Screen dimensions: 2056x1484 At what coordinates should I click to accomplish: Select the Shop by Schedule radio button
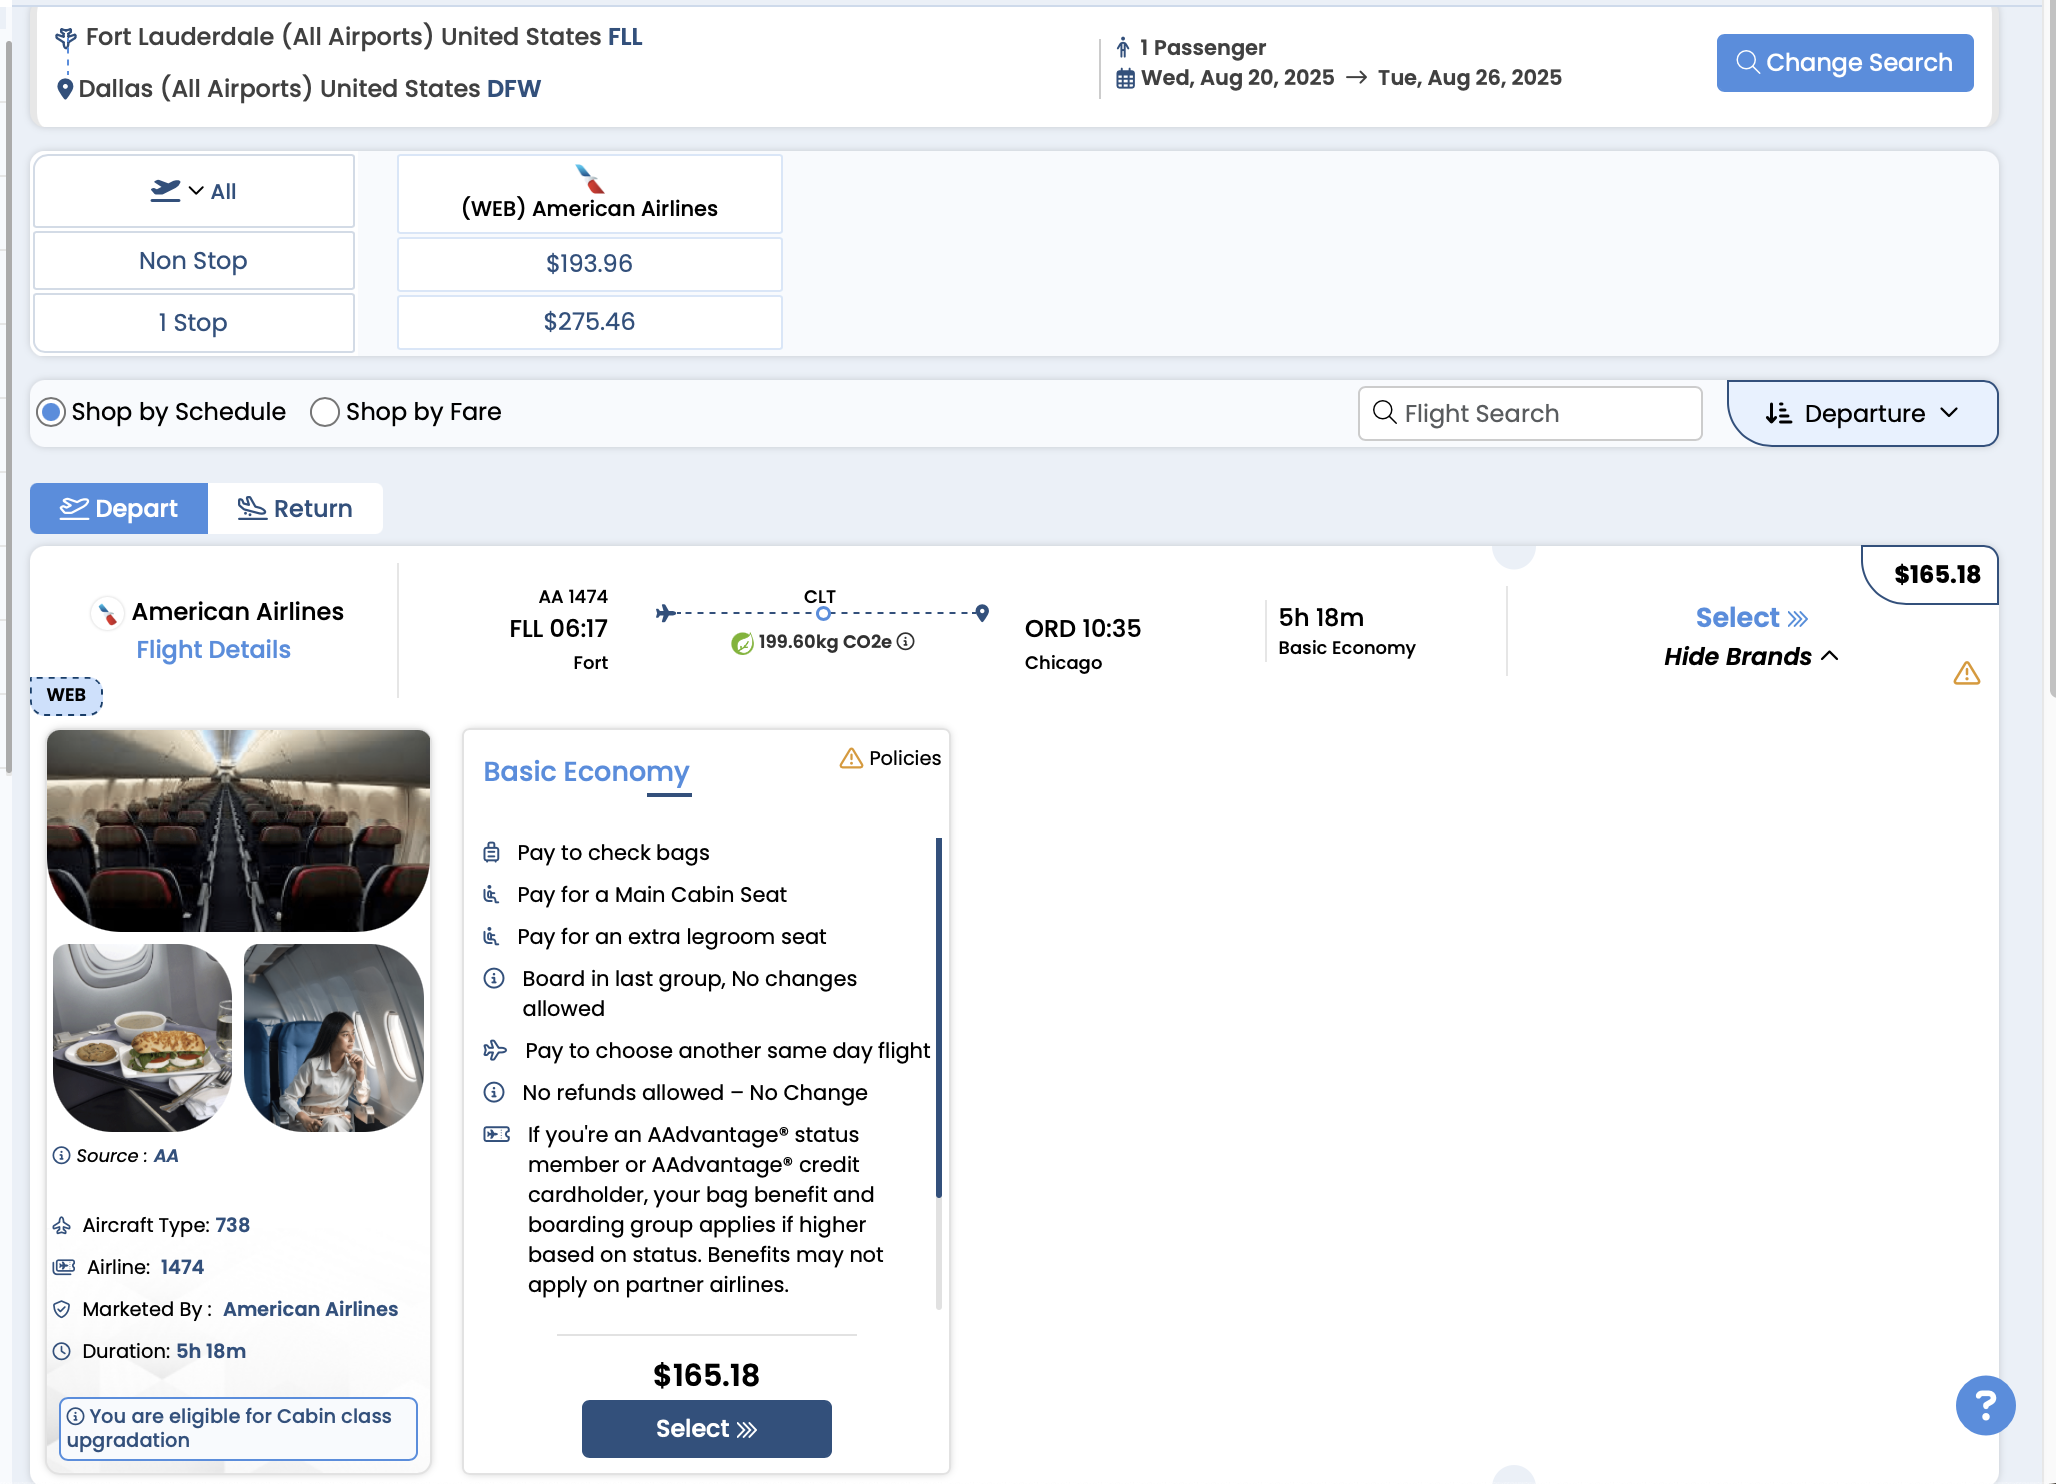(51, 412)
